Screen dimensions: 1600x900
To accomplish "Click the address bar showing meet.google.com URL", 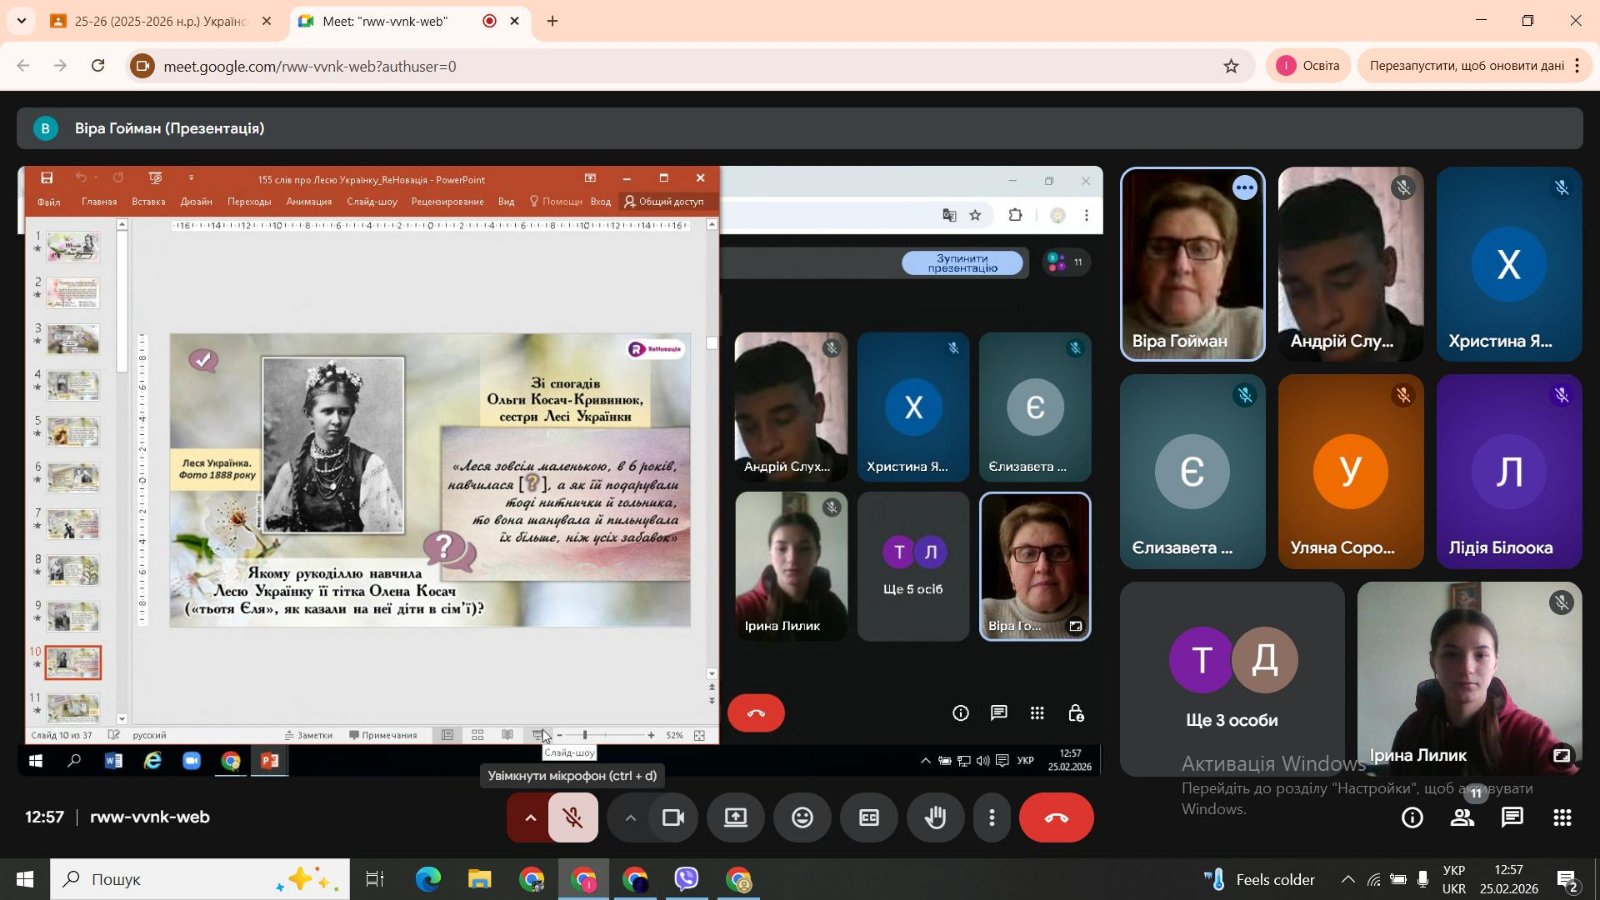I will pyautogui.click(x=690, y=66).
